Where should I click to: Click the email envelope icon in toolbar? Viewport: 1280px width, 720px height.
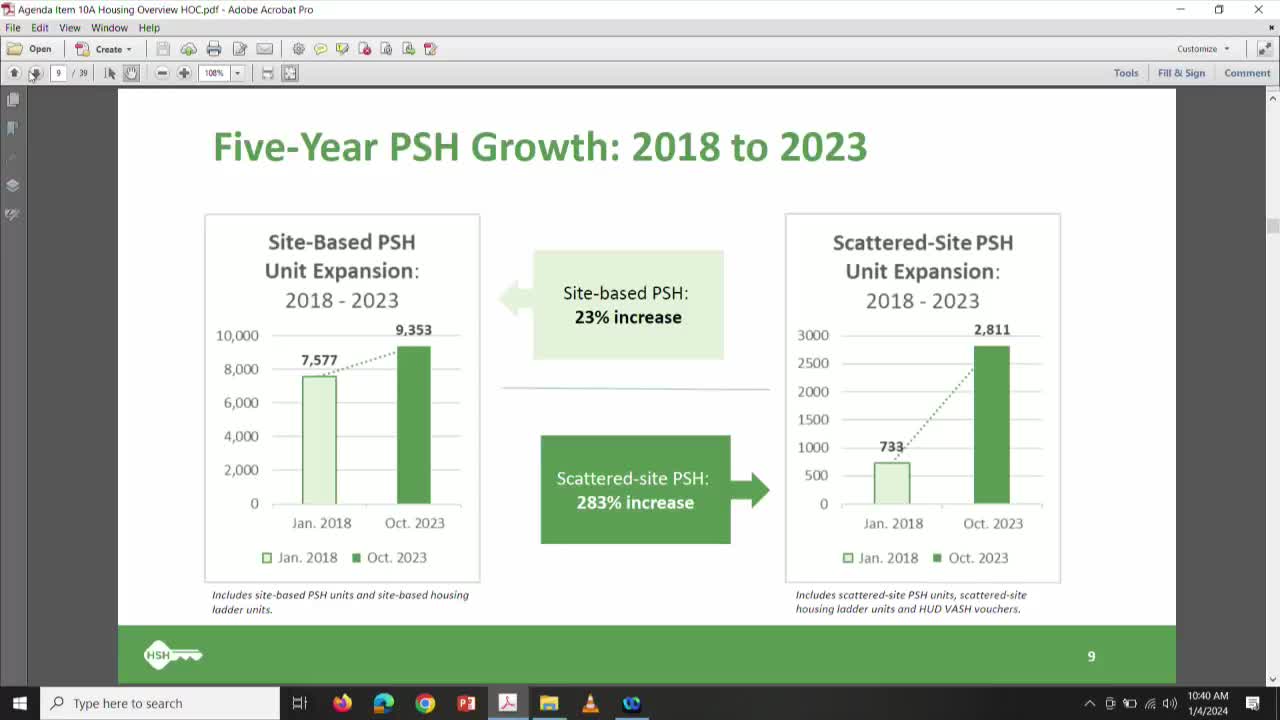[x=264, y=49]
